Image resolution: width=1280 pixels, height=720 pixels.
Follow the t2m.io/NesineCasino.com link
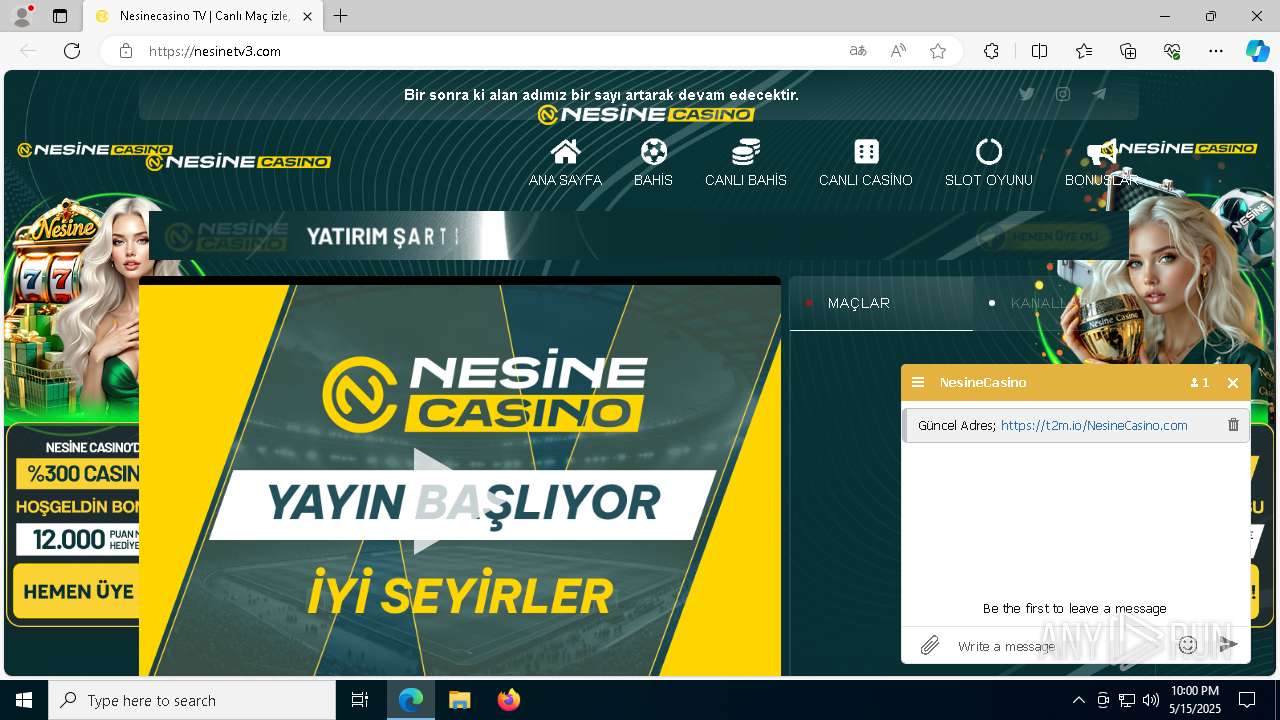1094,425
